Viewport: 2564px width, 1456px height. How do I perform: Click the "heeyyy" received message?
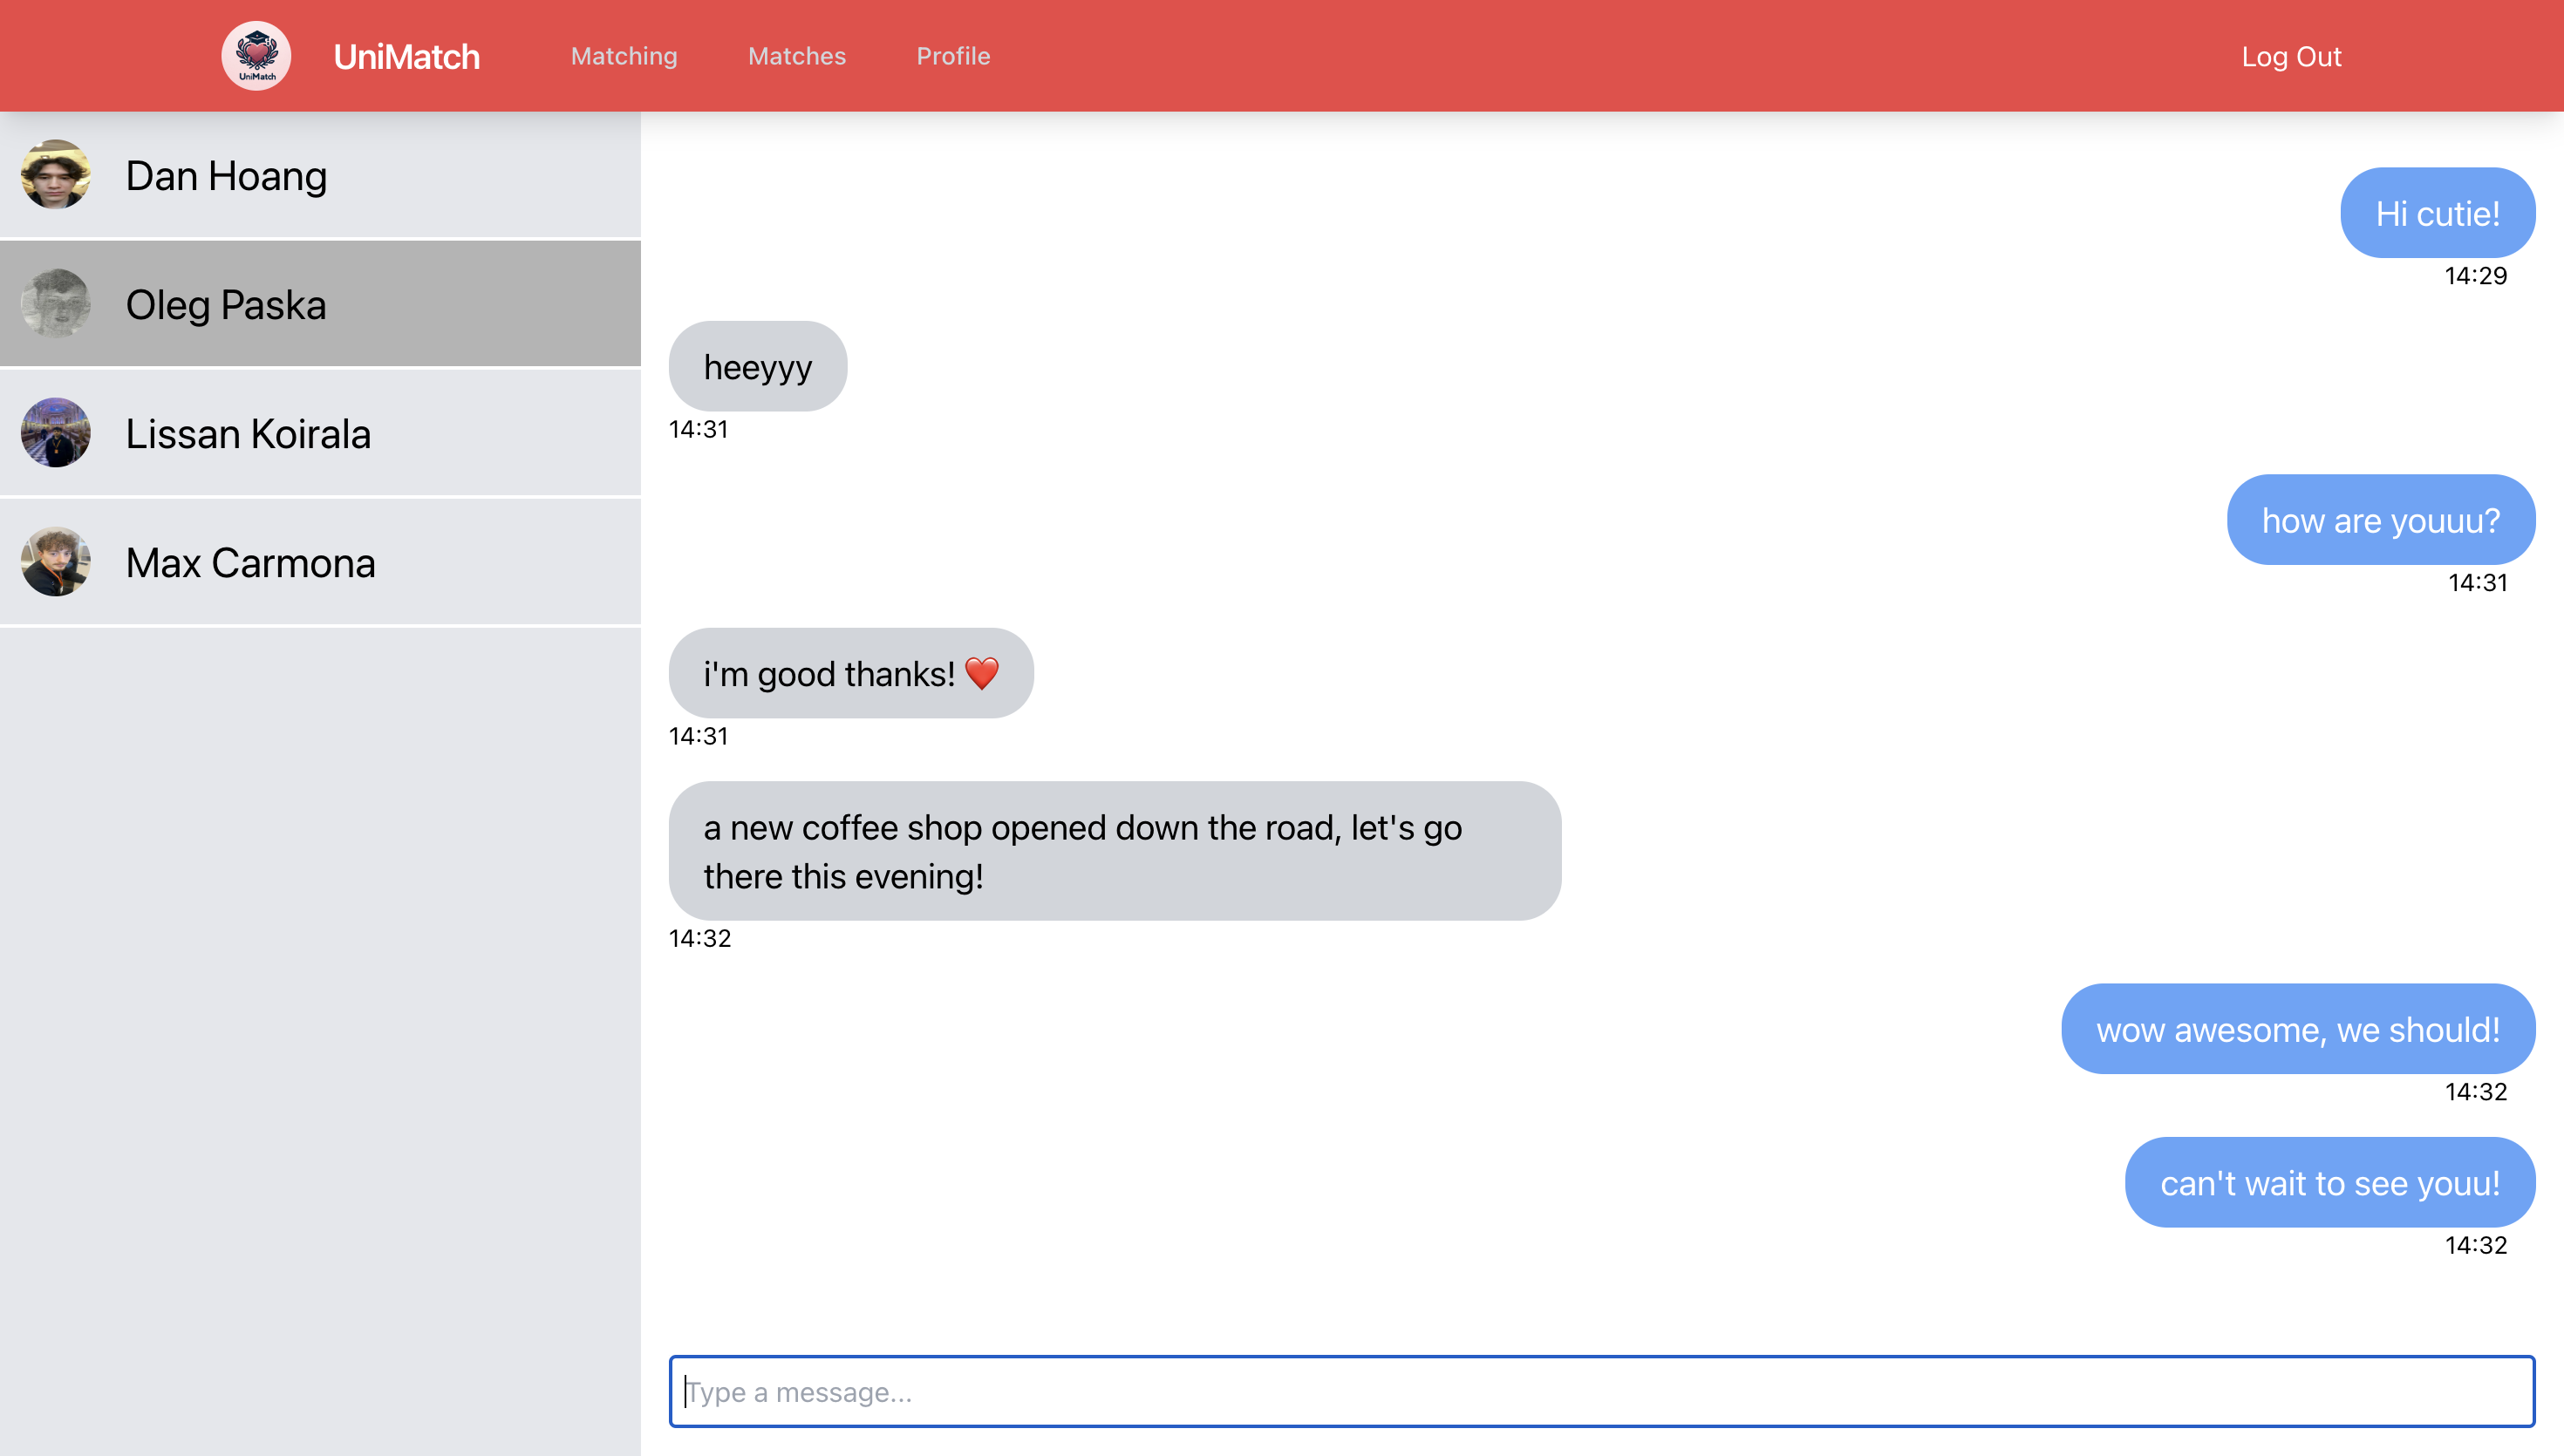pyautogui.click(x=757, y=366)
